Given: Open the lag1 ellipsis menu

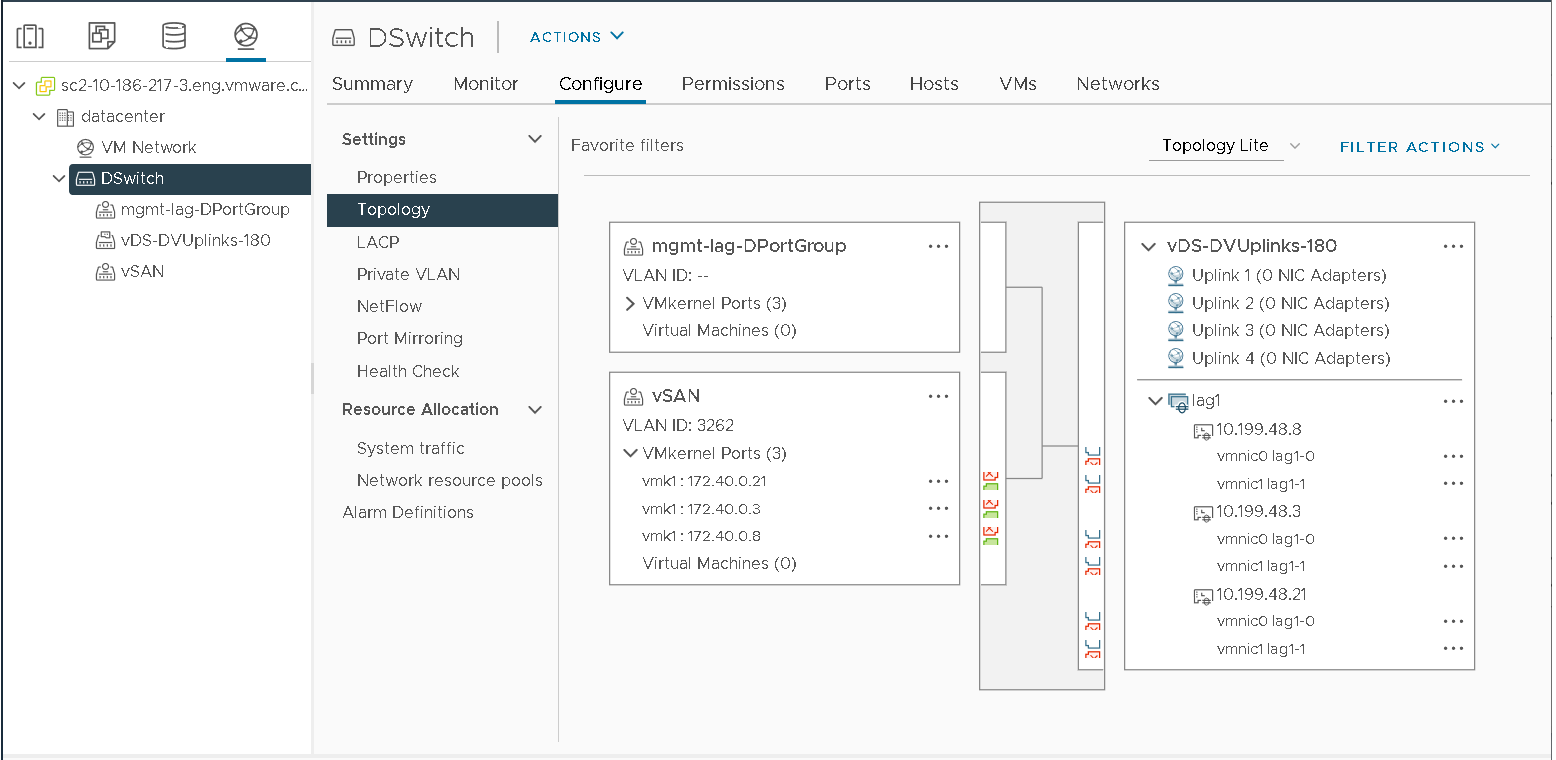Looking at the screenshot, I should [1453, 402].
